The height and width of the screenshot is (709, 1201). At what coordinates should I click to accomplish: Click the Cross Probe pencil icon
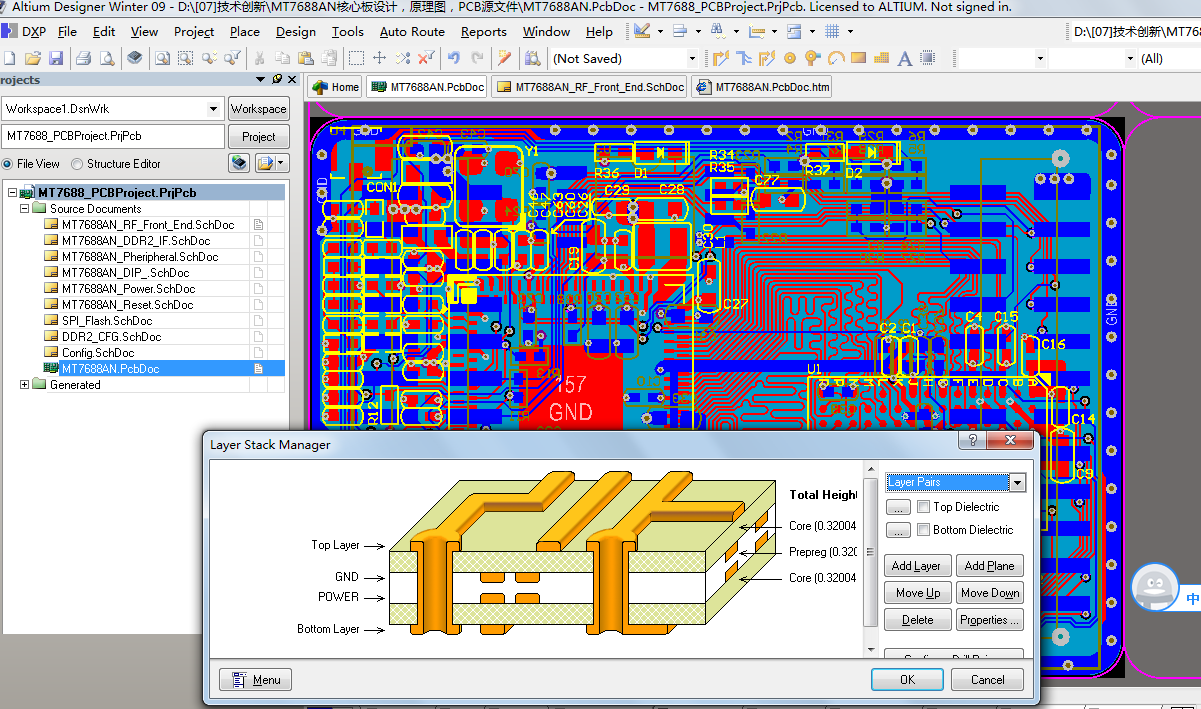coord(504,58)
